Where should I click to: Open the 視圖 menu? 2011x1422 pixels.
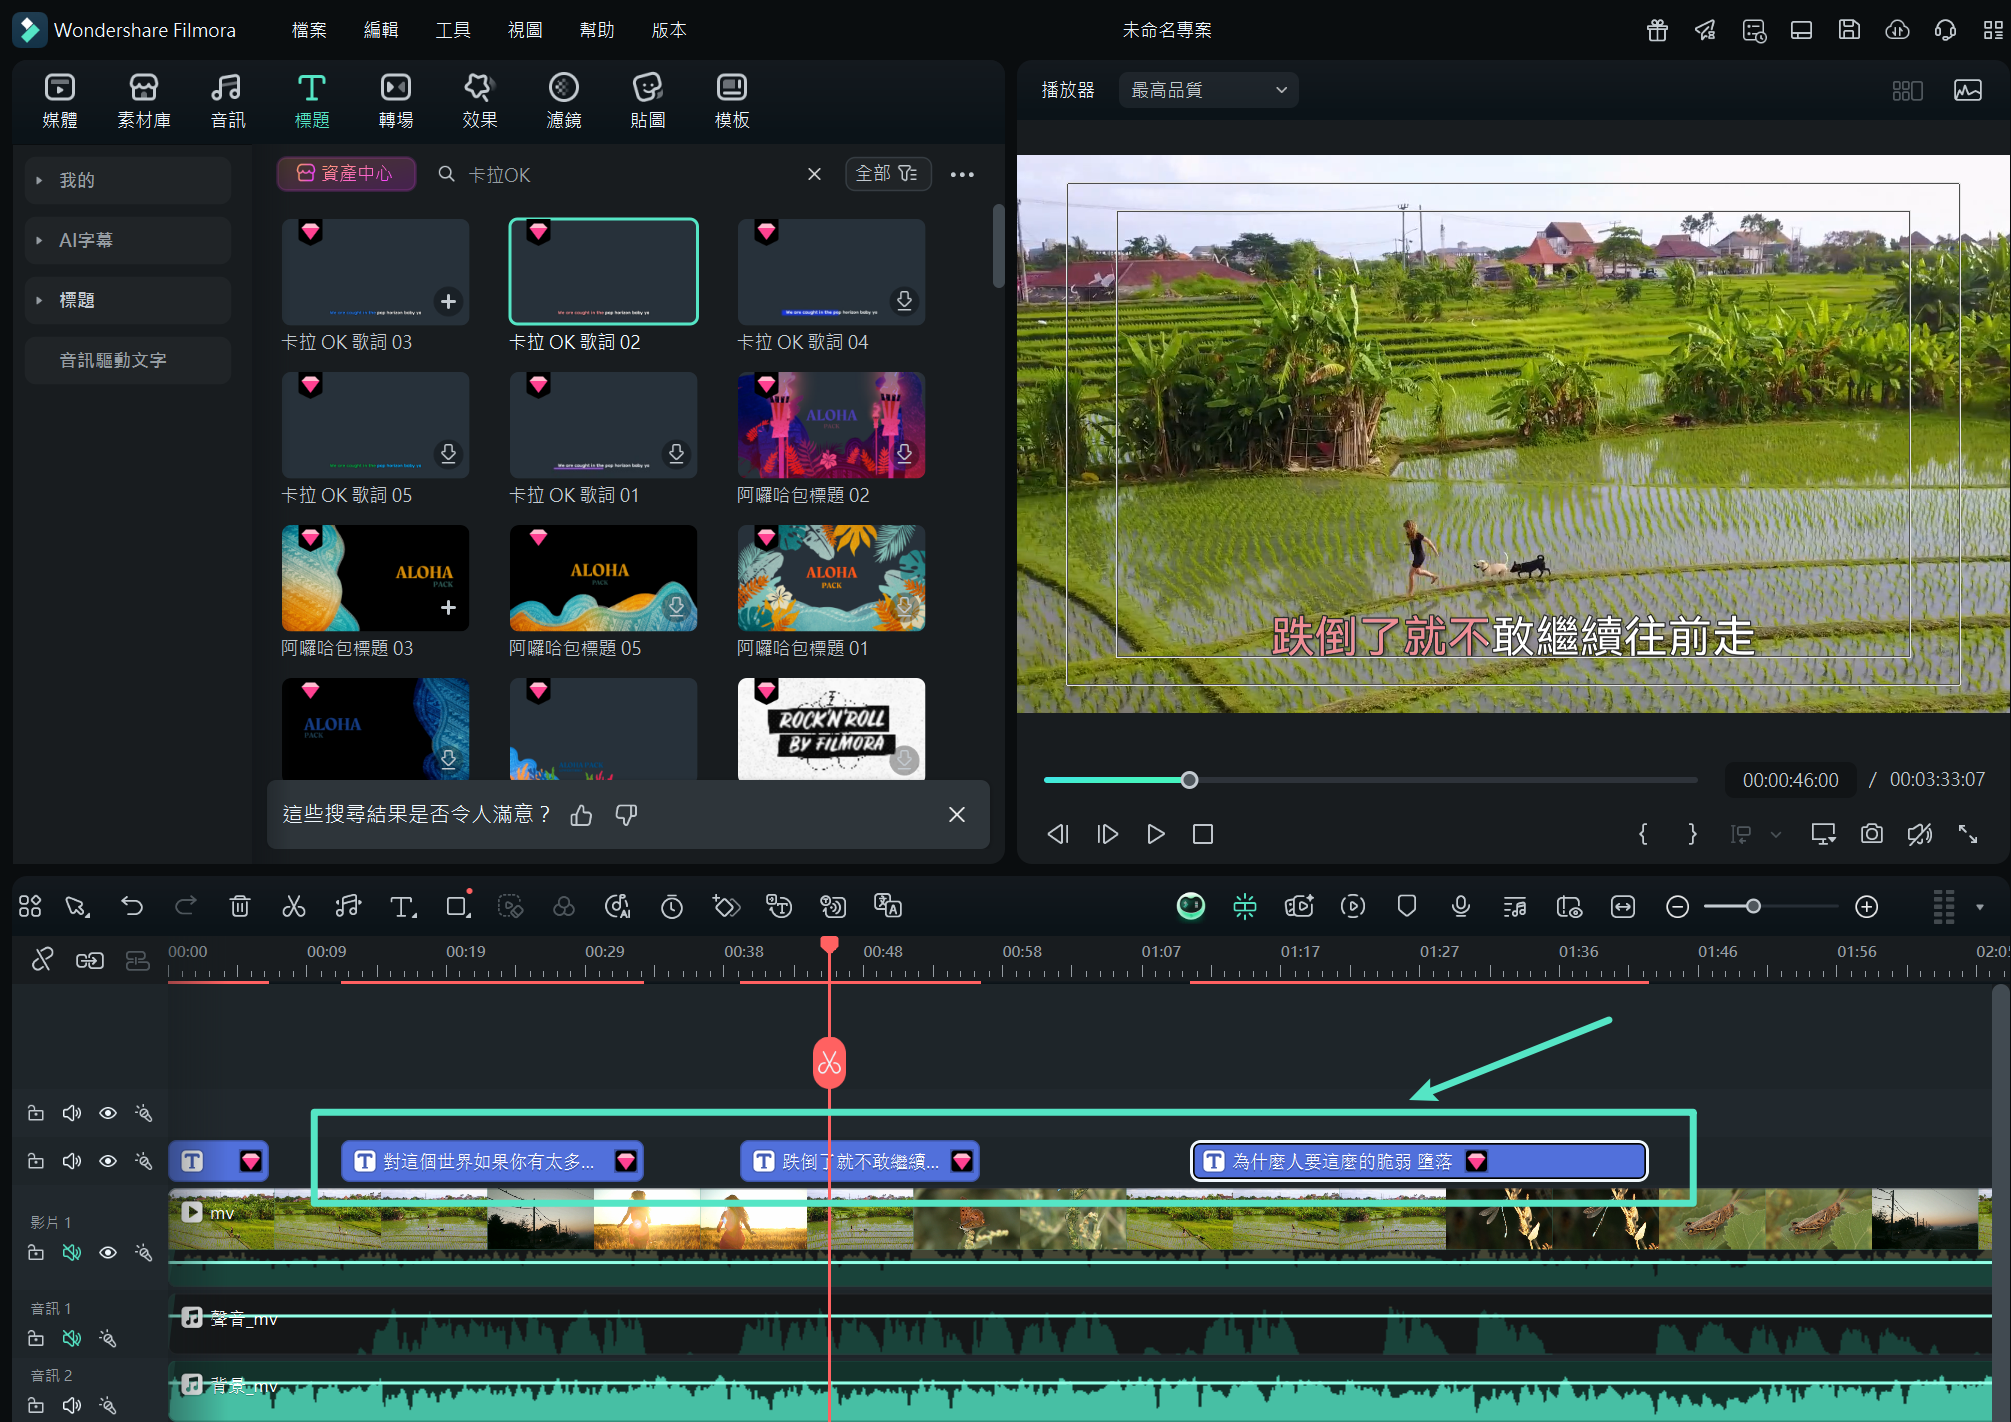pos(525,30)
